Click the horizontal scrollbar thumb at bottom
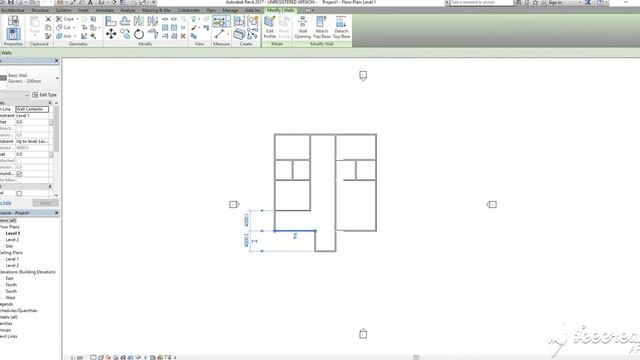Image resolution: width=640 pixels, height=360 pixels. pyautogui.click(x=416, y=358)
